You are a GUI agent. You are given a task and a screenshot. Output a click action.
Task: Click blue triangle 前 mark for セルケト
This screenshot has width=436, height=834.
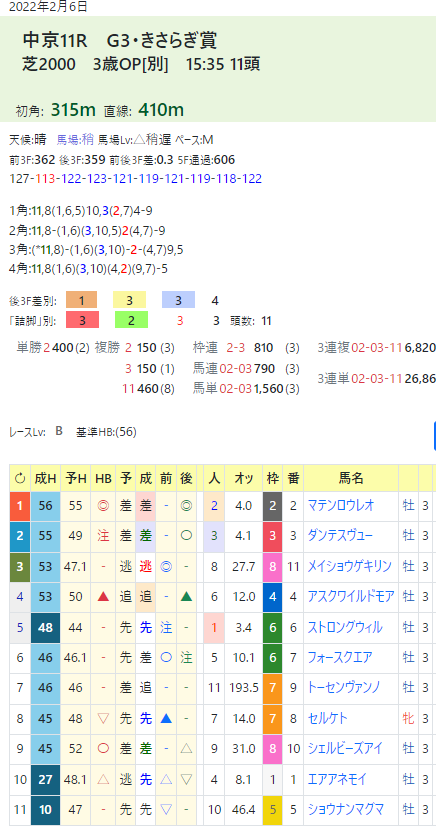coord(166,718)
